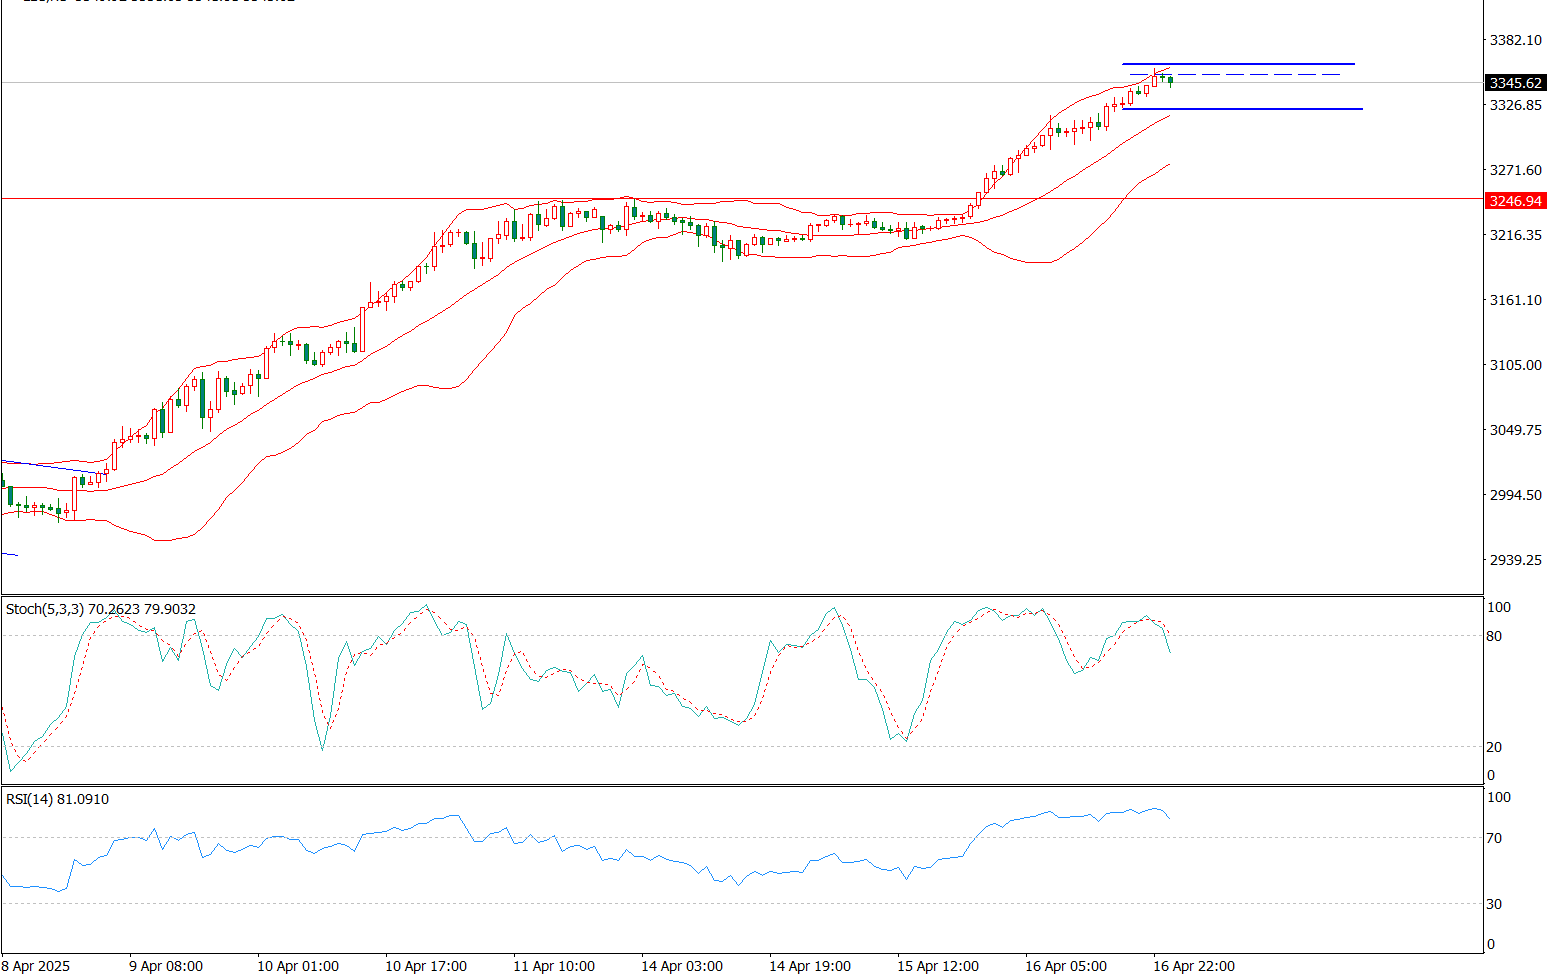Click the 30 level on RSI scale
This screenshot has width=1551, height=976.
(1494, 904)
